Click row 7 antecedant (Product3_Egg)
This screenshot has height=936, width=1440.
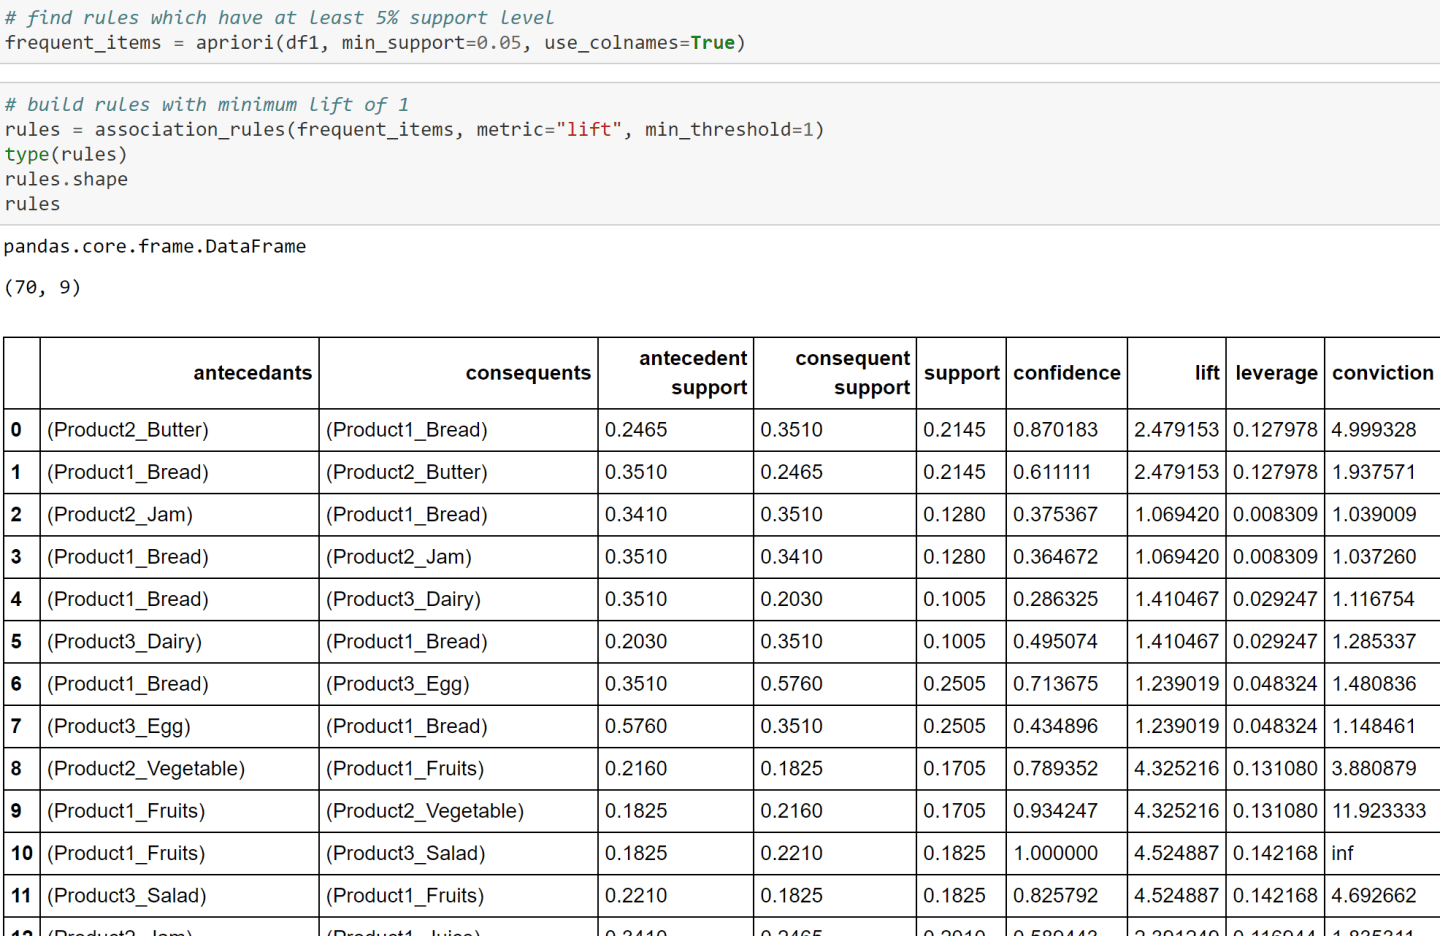118,727
